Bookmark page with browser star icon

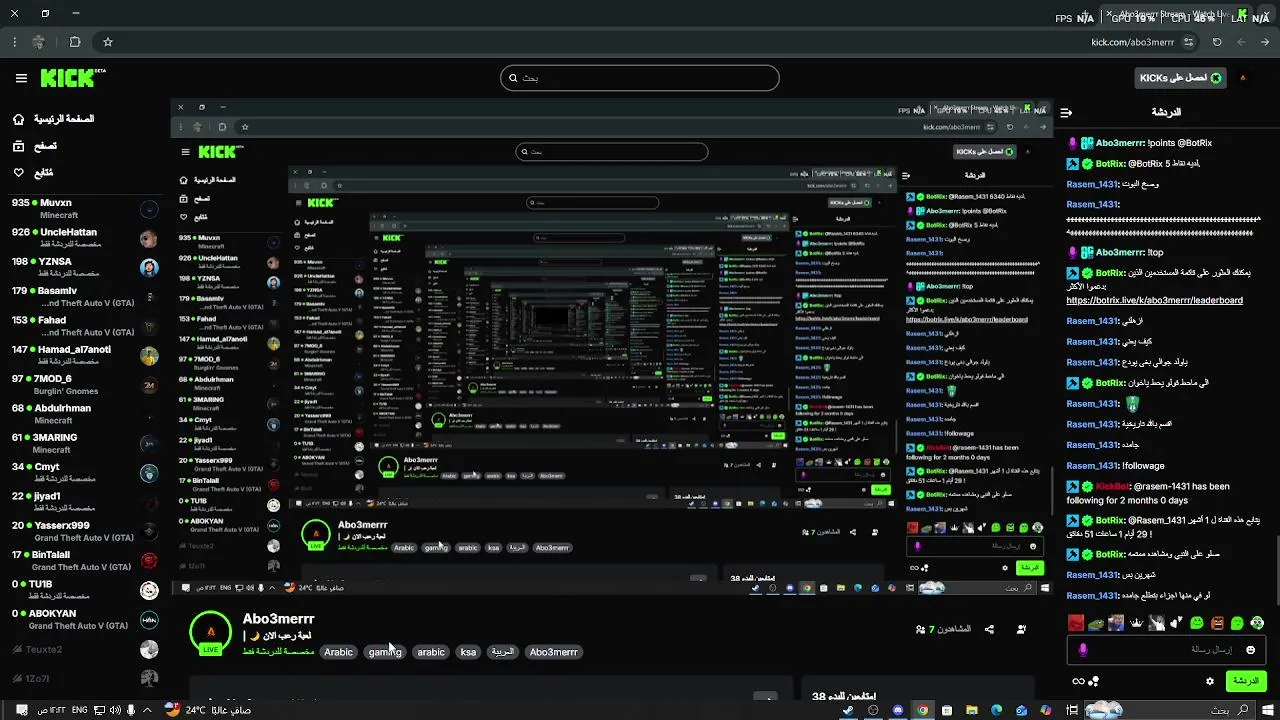pos(108,42)
